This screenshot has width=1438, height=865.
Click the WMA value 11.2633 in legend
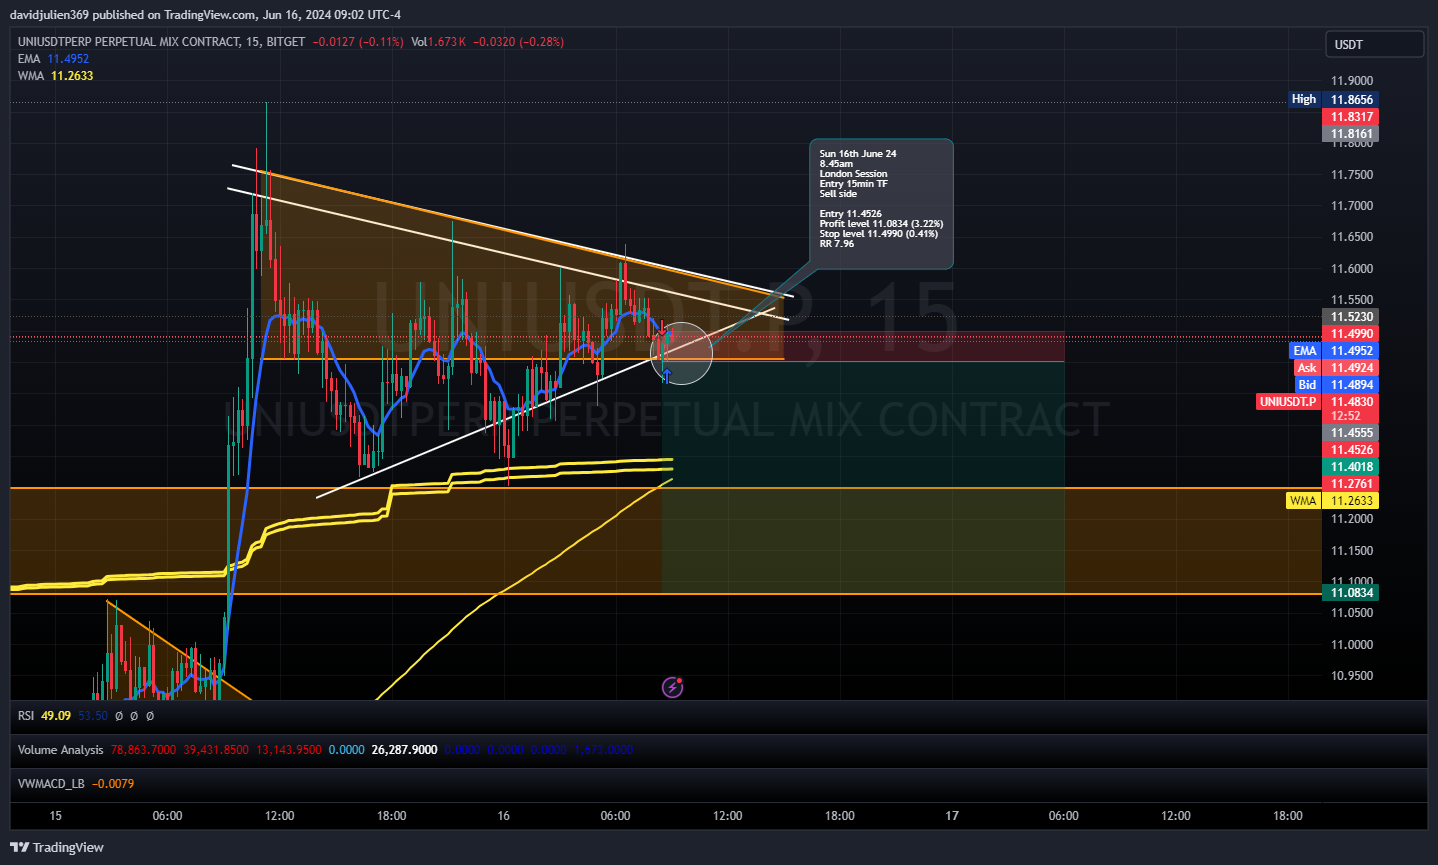(72, 76)
